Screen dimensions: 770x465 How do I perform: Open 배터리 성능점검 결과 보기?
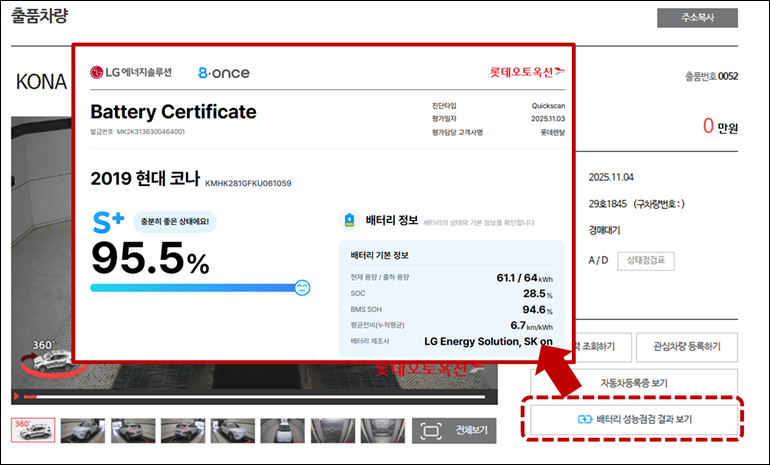coord(634,419)
